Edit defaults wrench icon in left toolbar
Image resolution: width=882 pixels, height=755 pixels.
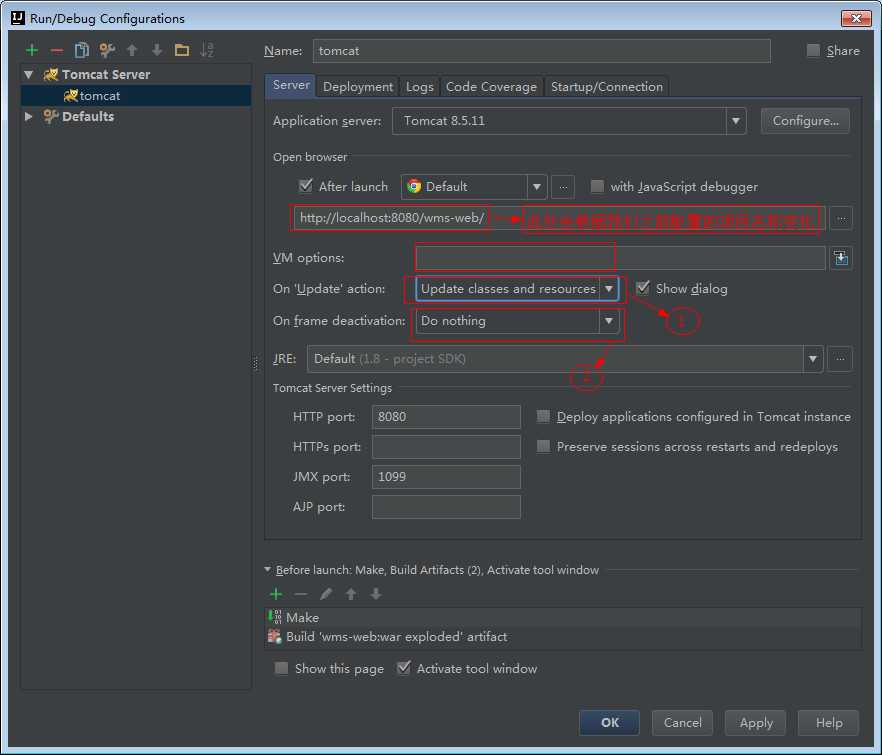coord(107,51)
